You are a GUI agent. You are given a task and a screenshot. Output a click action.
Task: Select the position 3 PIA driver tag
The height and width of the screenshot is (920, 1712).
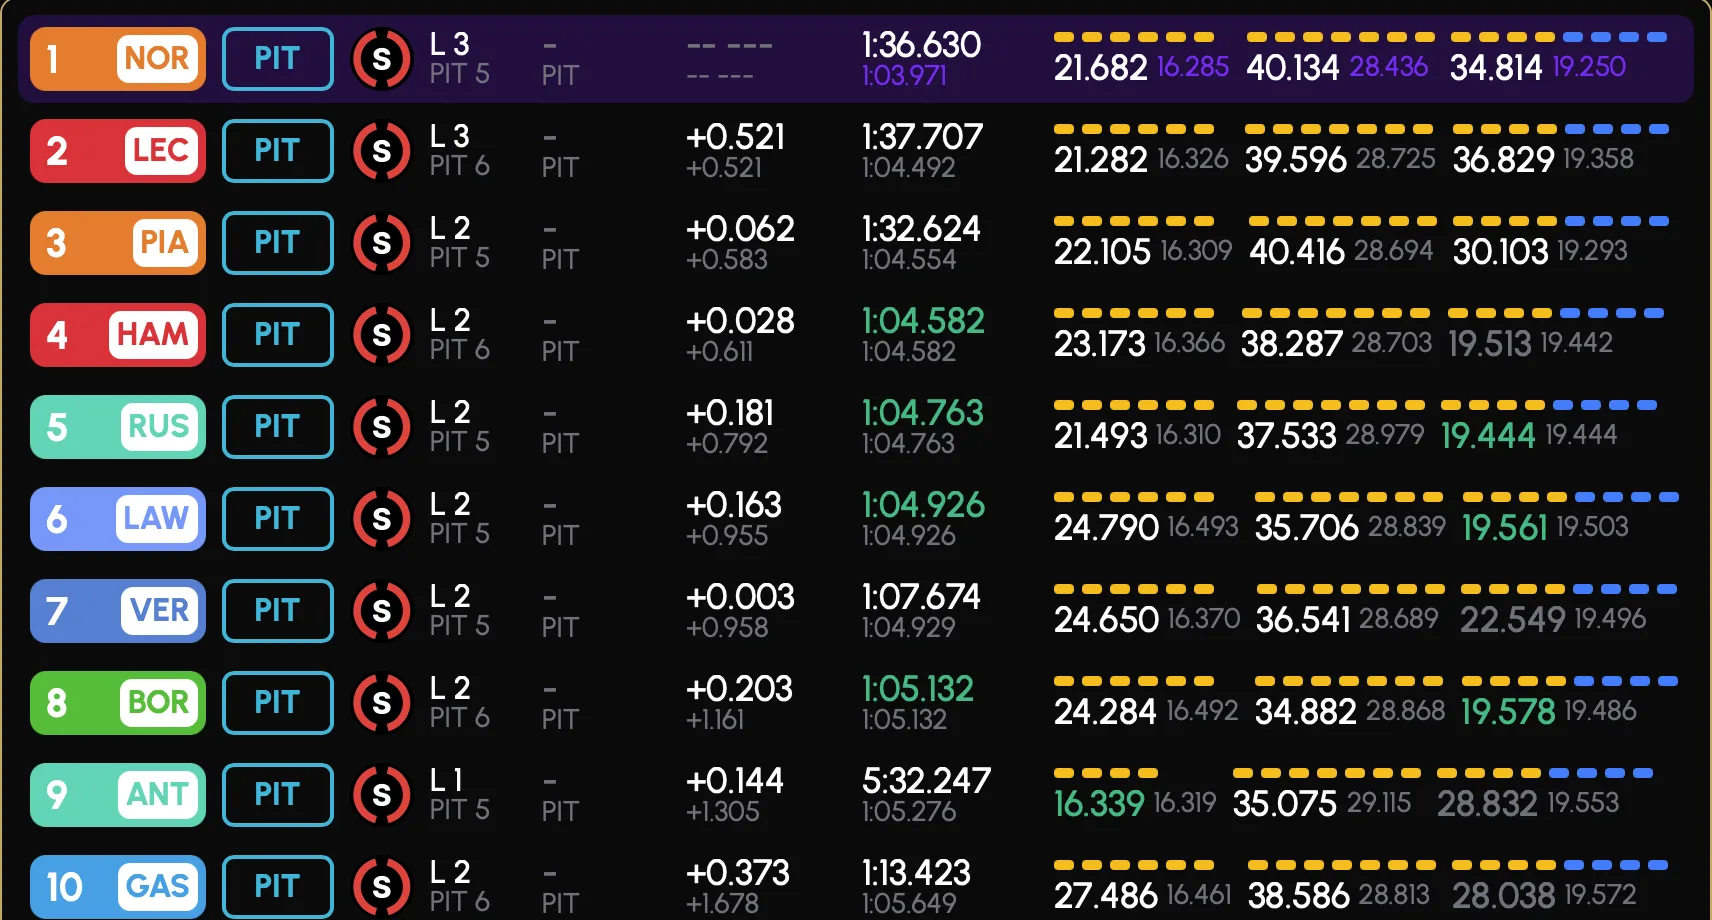coord(118,243)
